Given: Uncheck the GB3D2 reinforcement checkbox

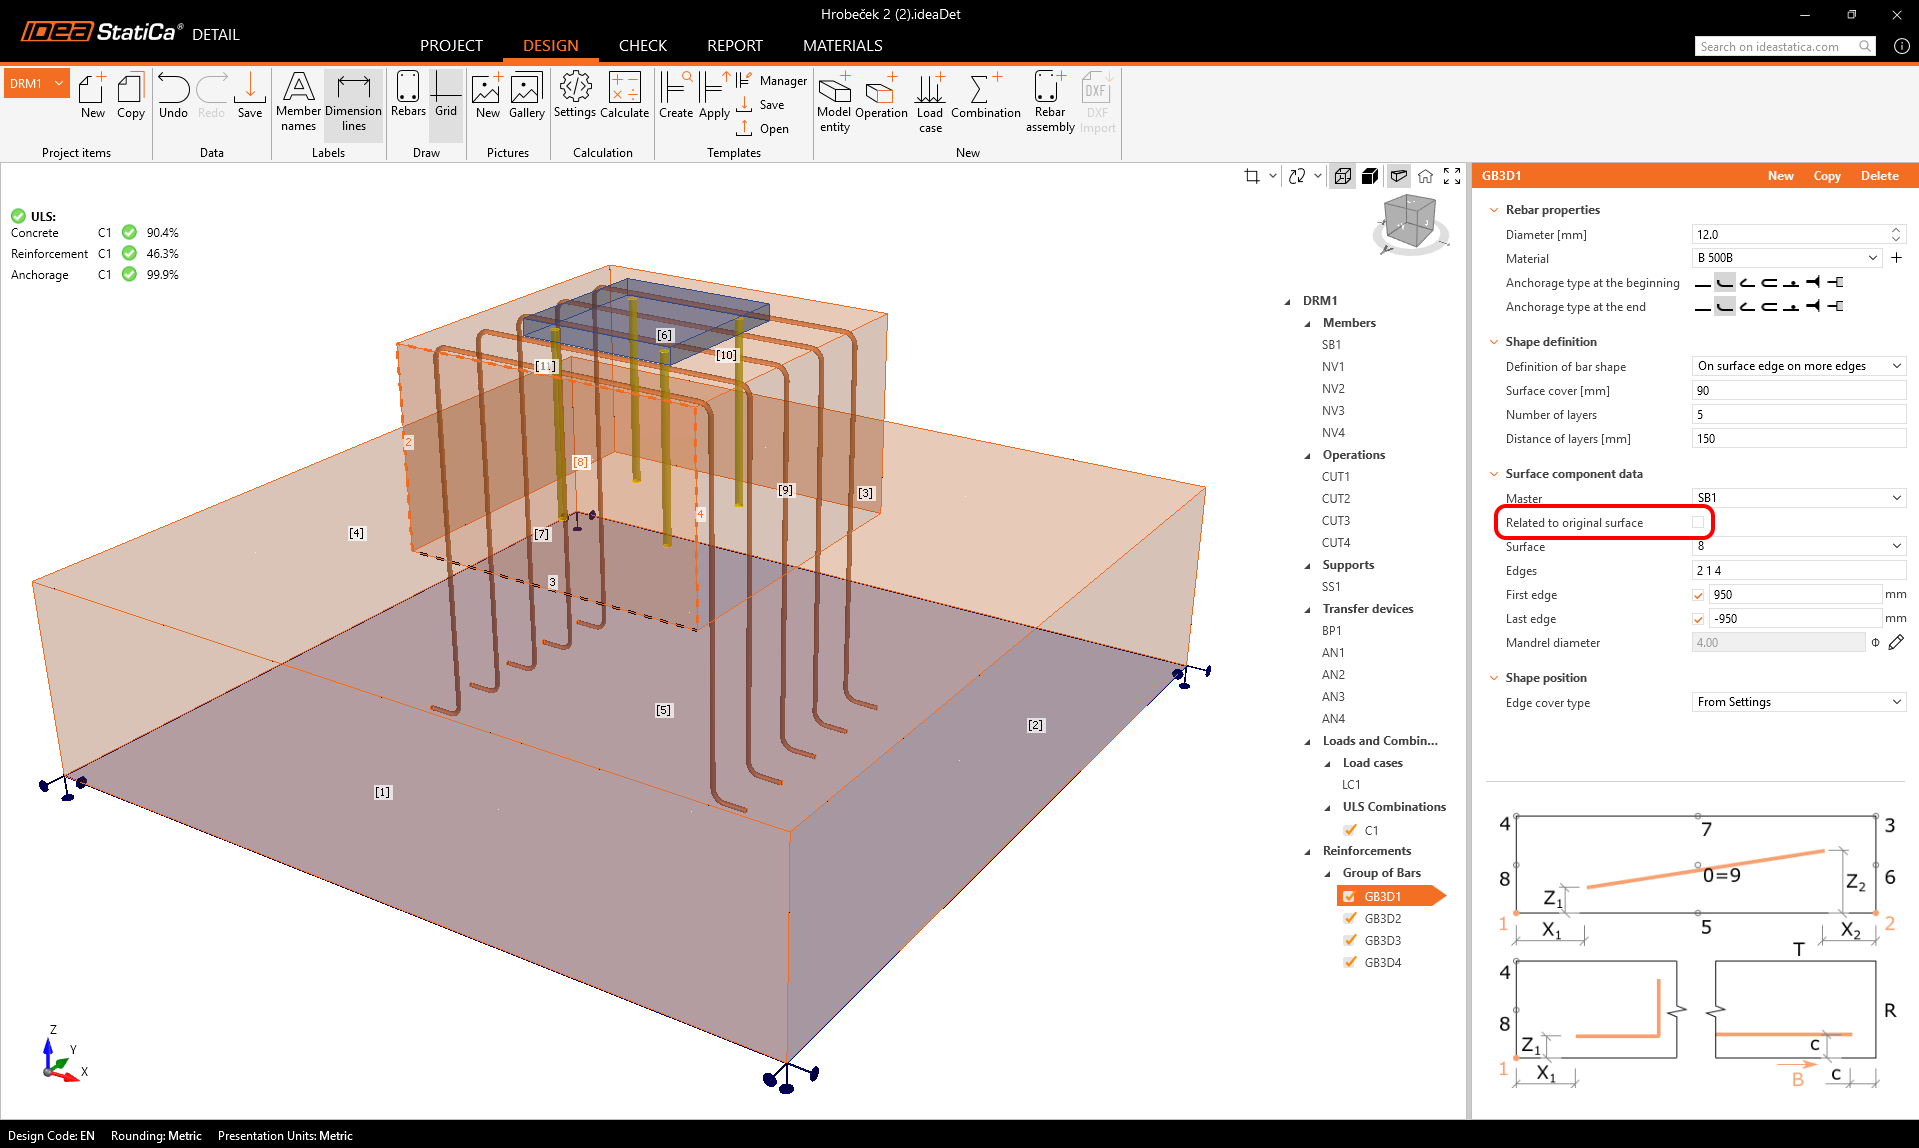Looking at the screenshot, I should (x=1351, y=918).
